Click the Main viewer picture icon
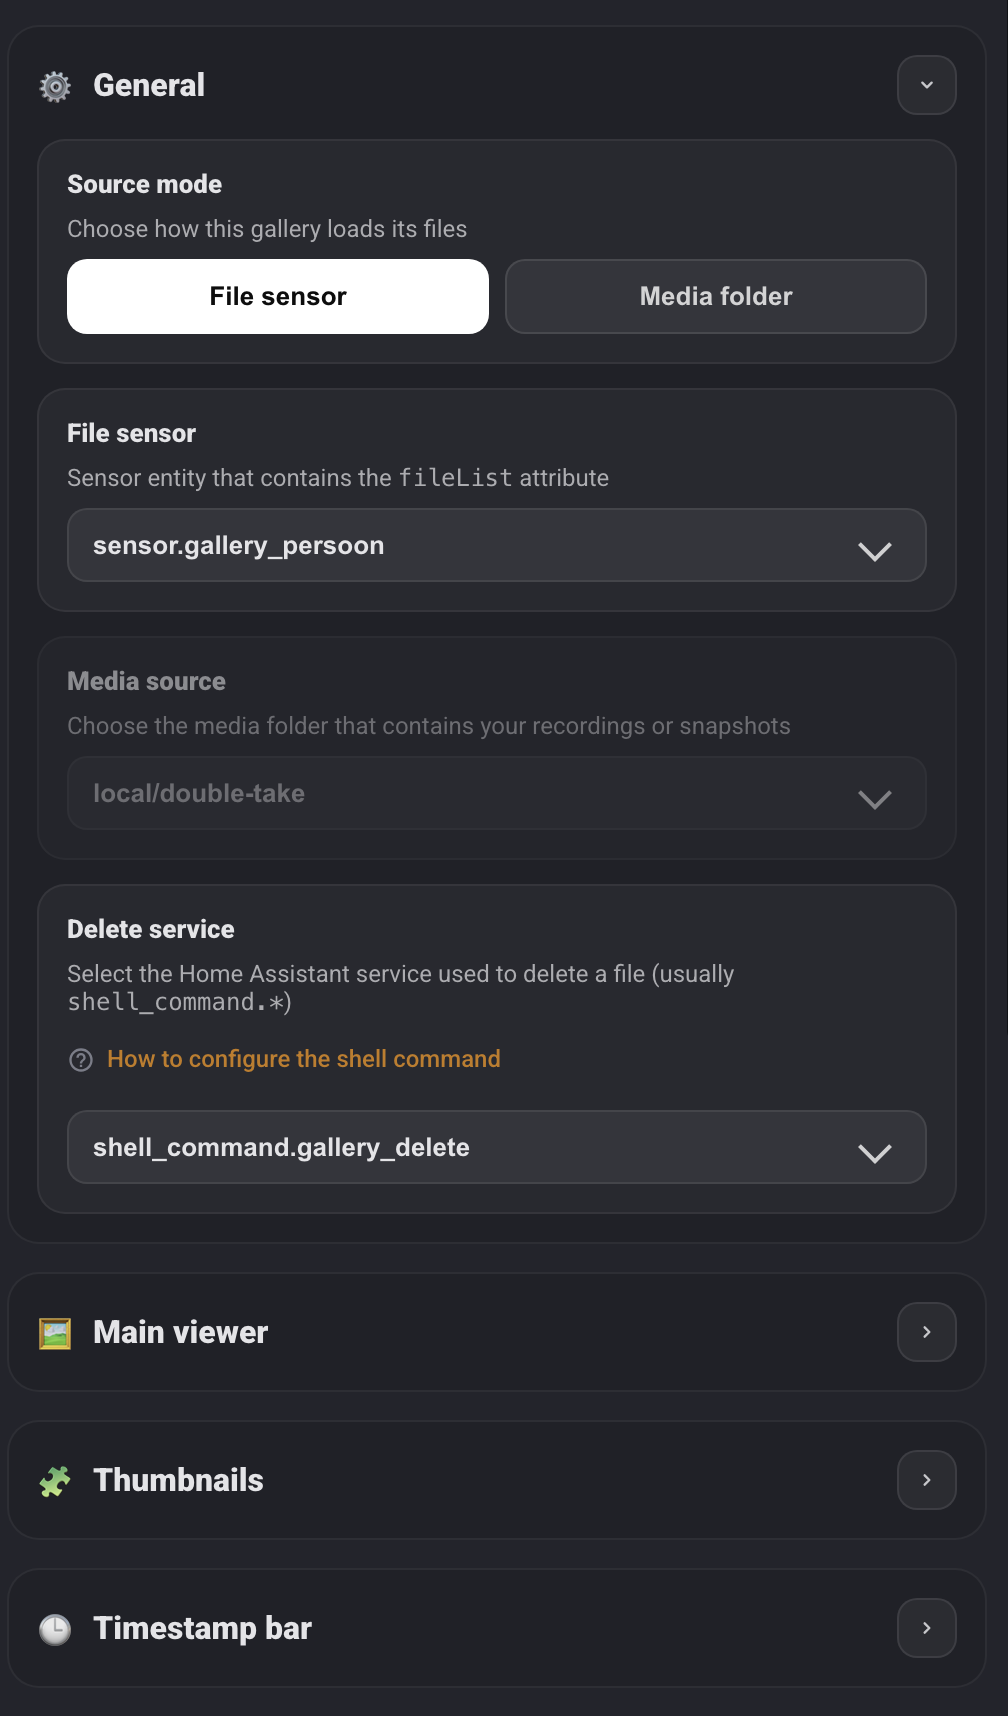 [x=55, y=1333]
